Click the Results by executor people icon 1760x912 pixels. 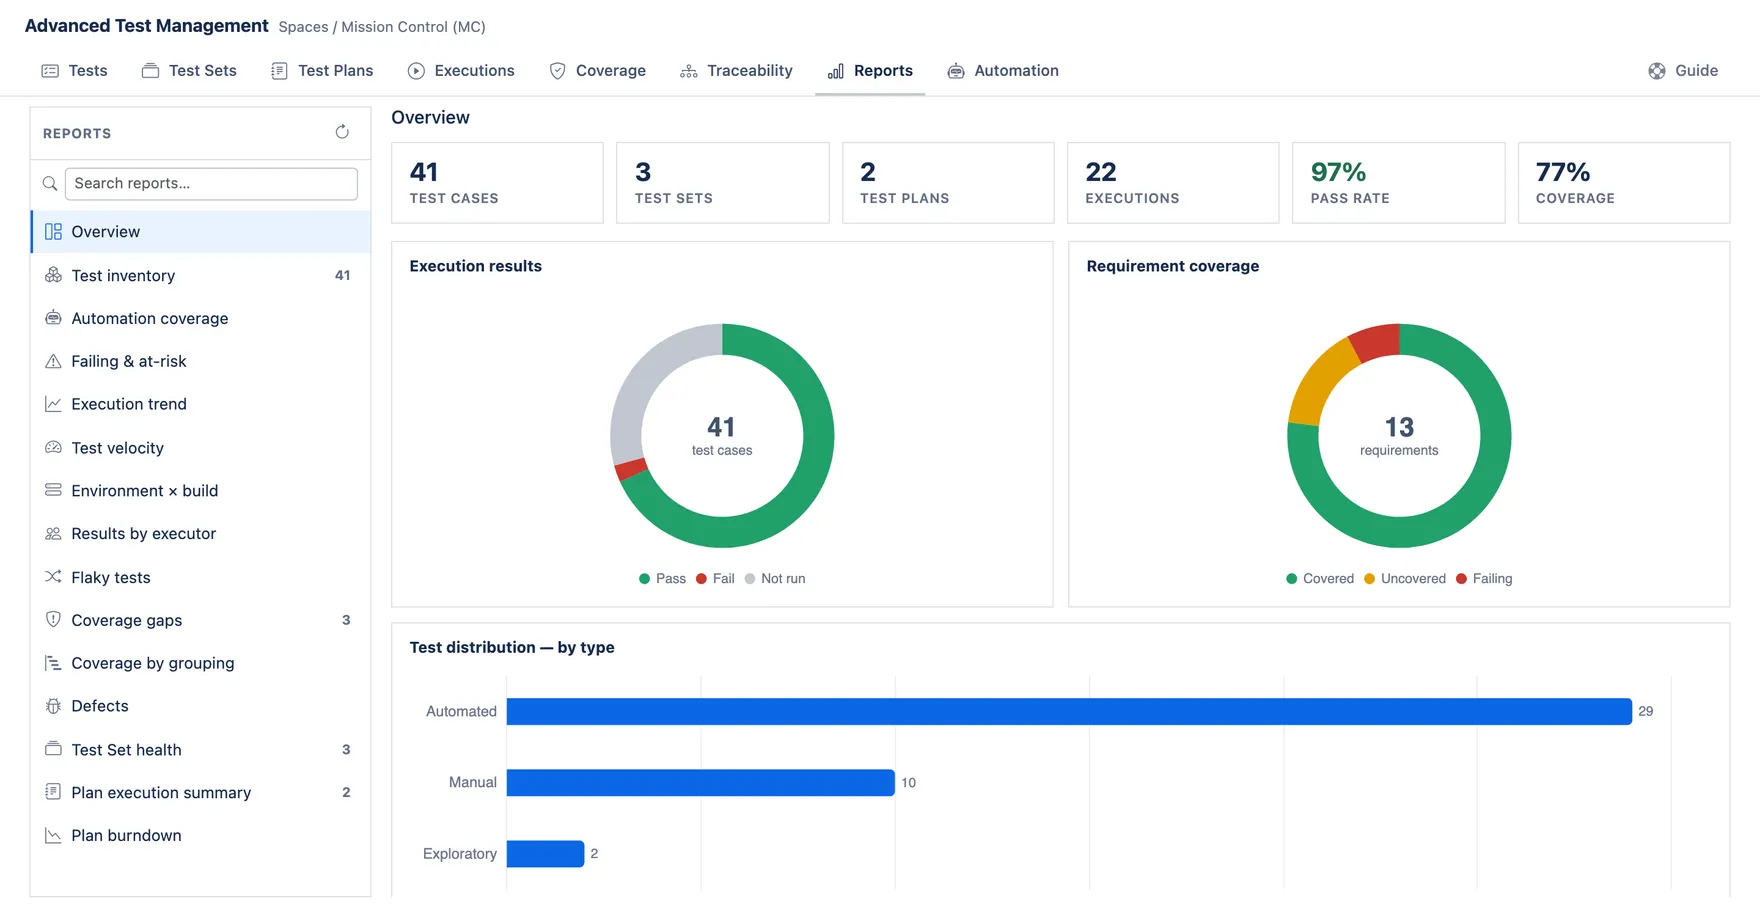53,534
